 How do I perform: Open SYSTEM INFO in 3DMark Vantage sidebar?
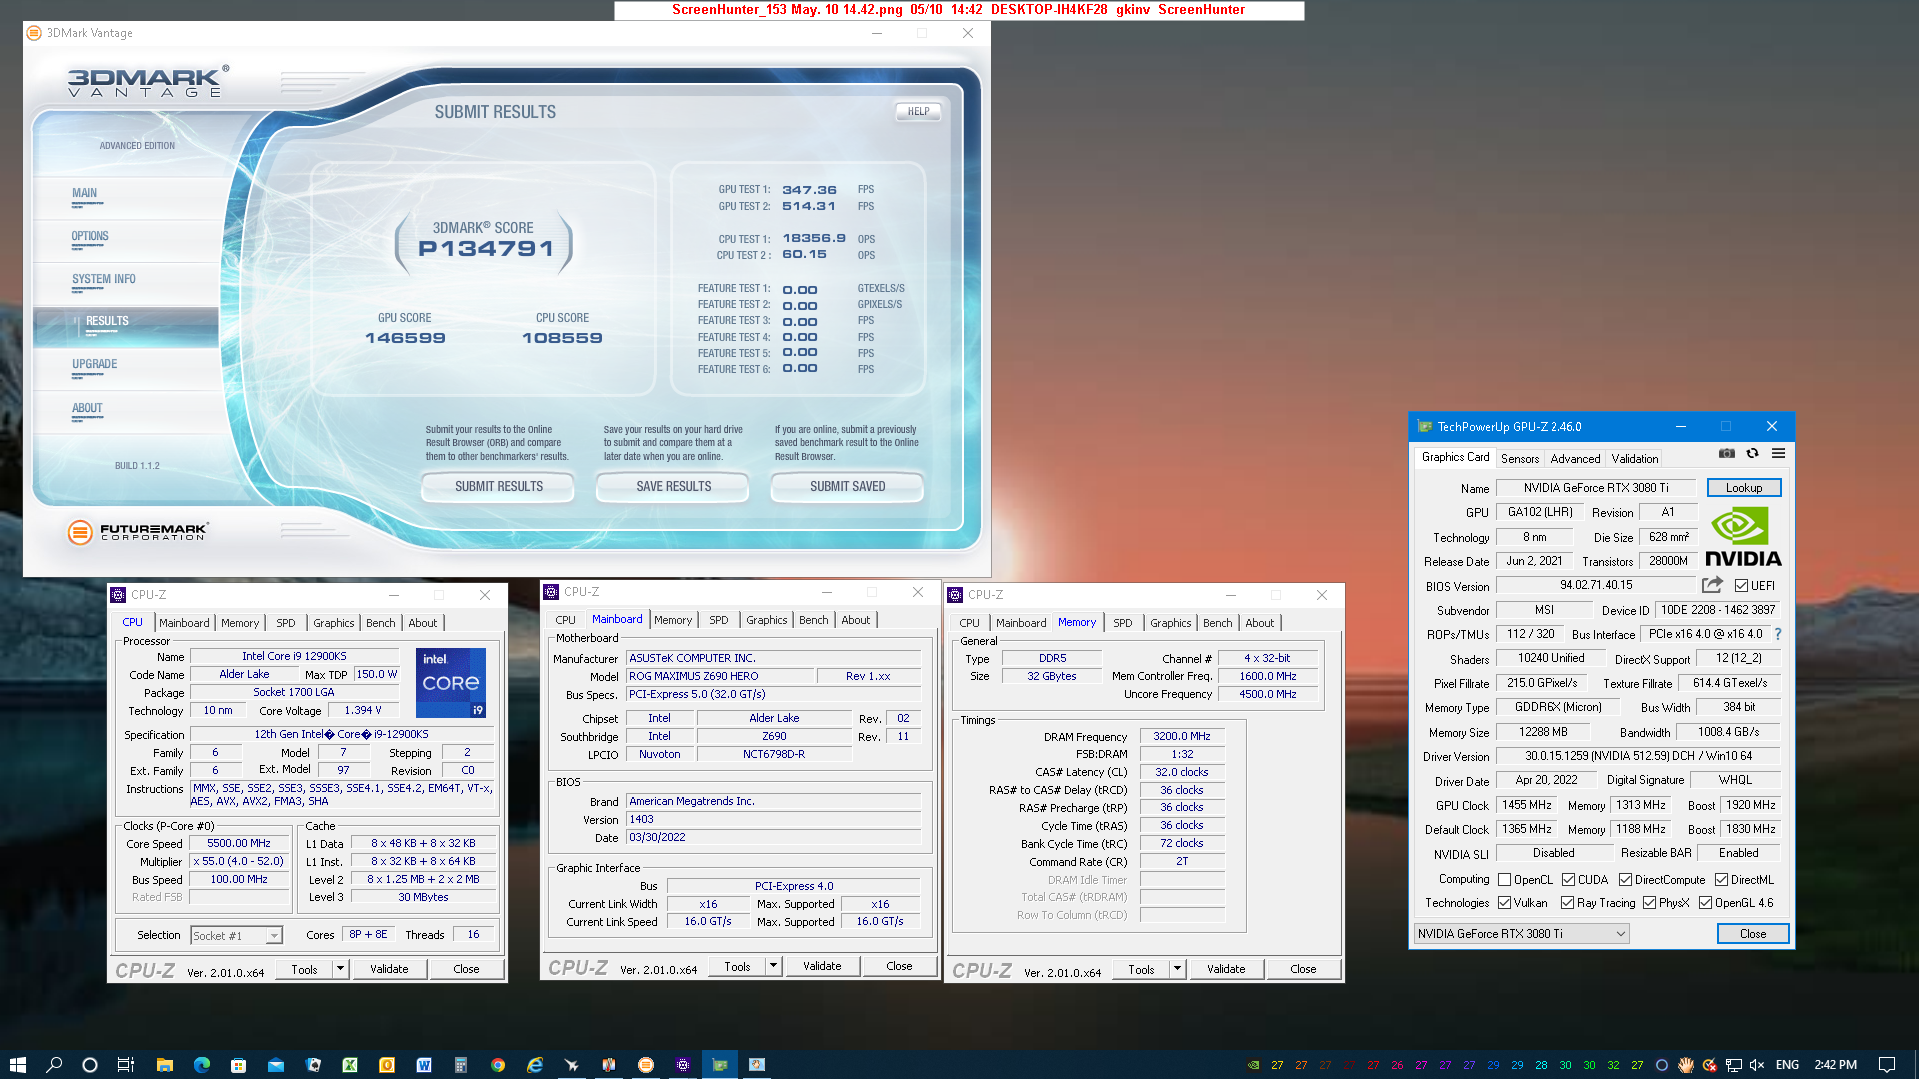coord(104,280)
